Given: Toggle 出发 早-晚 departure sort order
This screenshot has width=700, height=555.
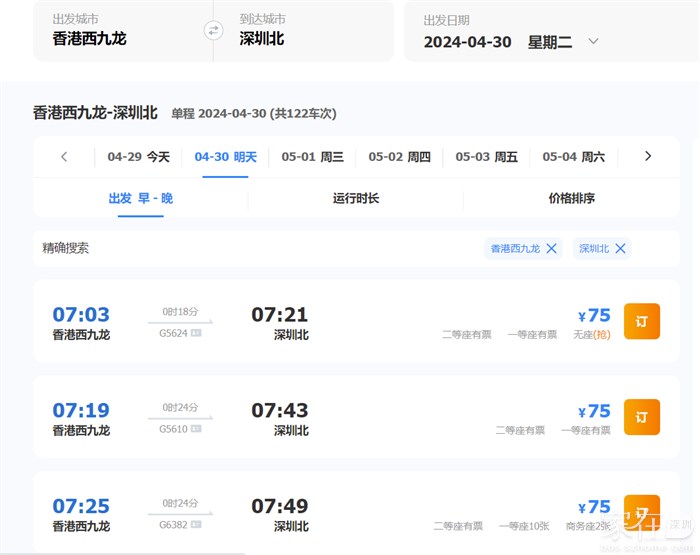Looking at the screenshot, I should click(x=140, y=198).
